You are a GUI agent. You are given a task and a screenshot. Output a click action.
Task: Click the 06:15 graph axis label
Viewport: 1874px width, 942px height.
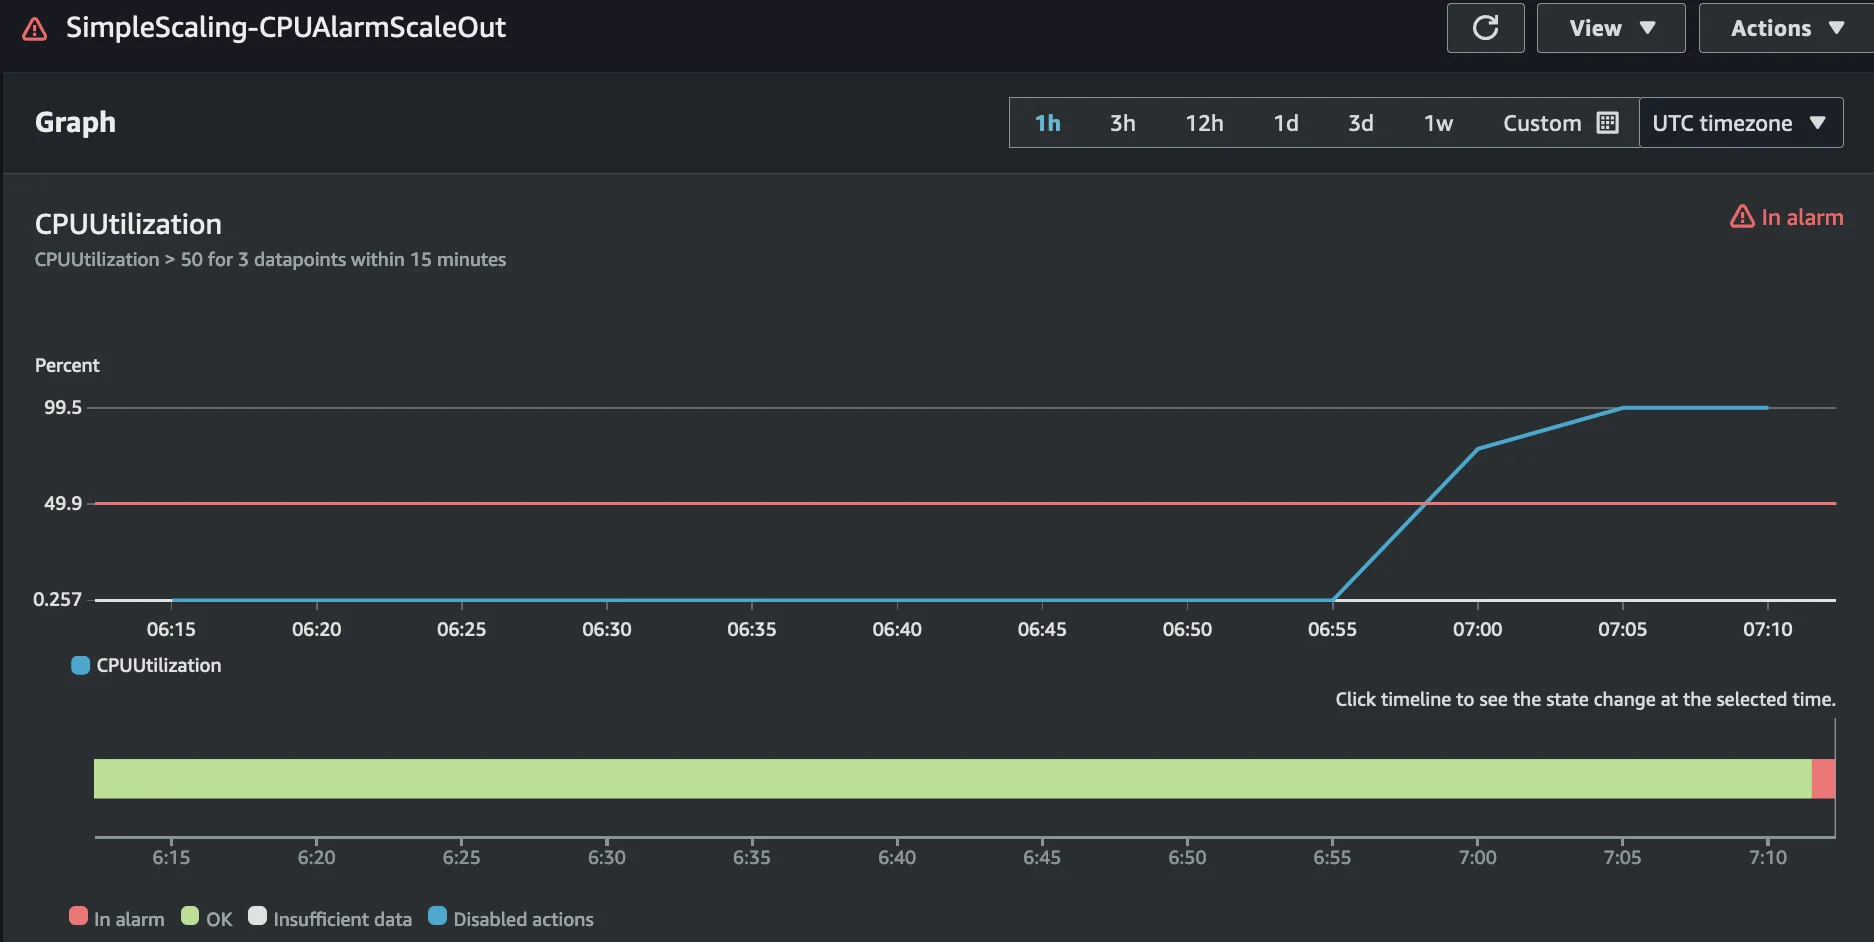pos(171,629)
